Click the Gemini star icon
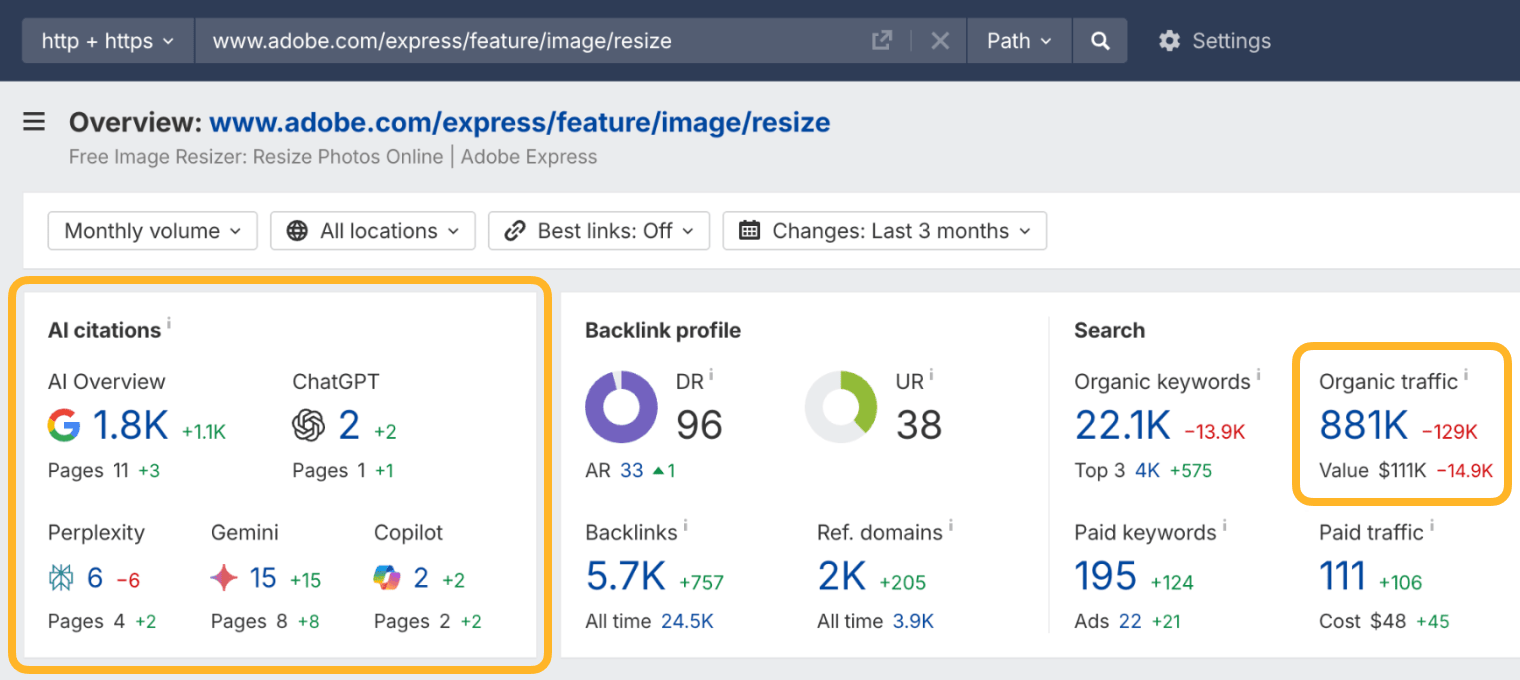Screen dimensions: 1520x680 click(224, 577)
